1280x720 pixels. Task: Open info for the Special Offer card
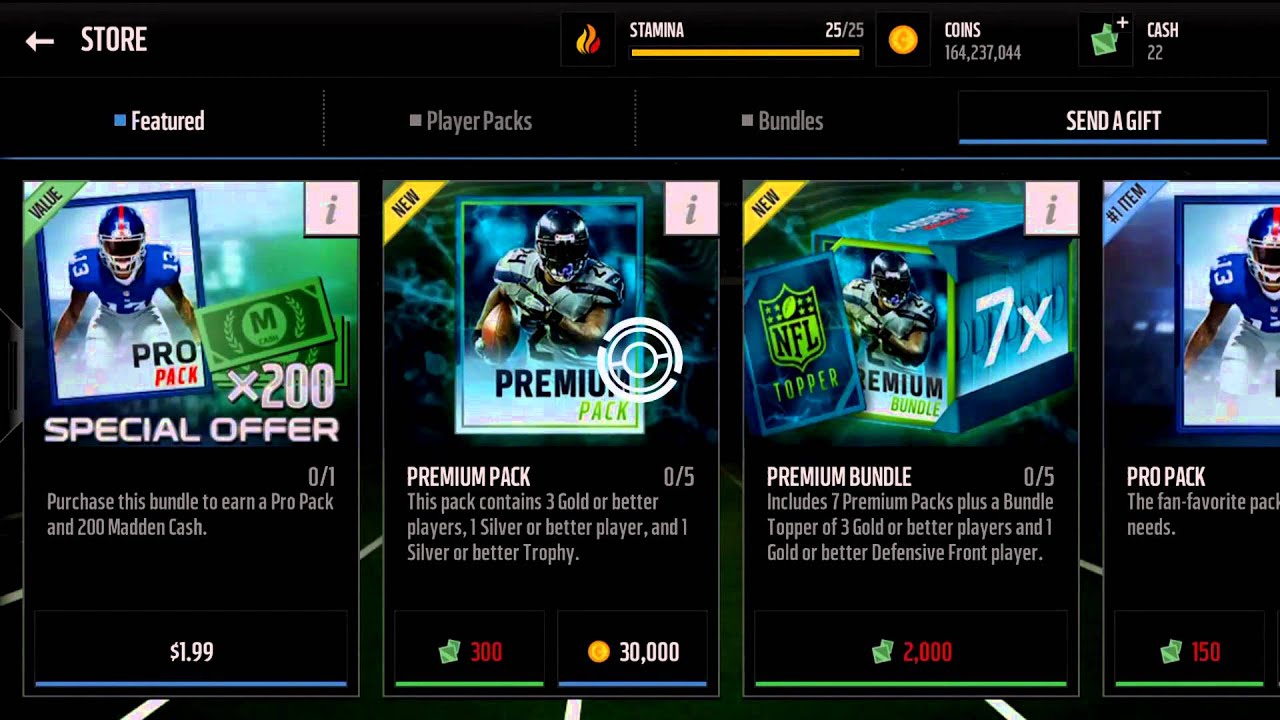[331, 209]
